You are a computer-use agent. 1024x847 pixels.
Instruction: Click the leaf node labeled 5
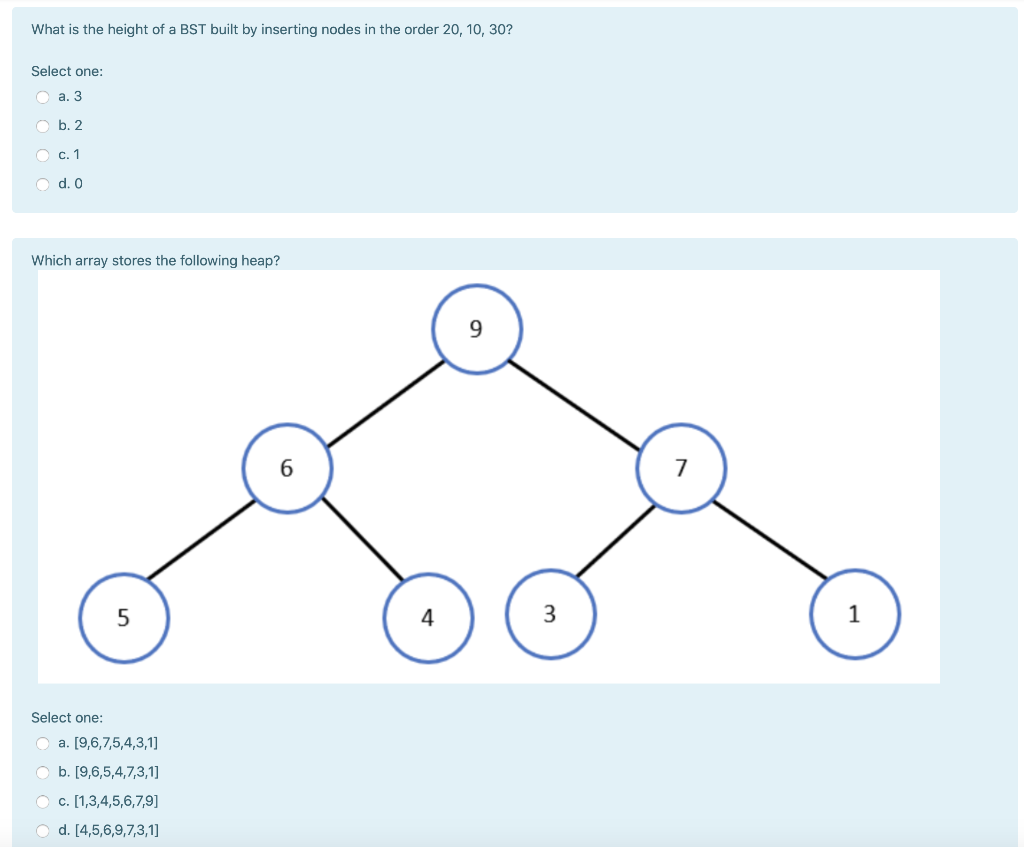pyautogui.click(x=124, y=617)
